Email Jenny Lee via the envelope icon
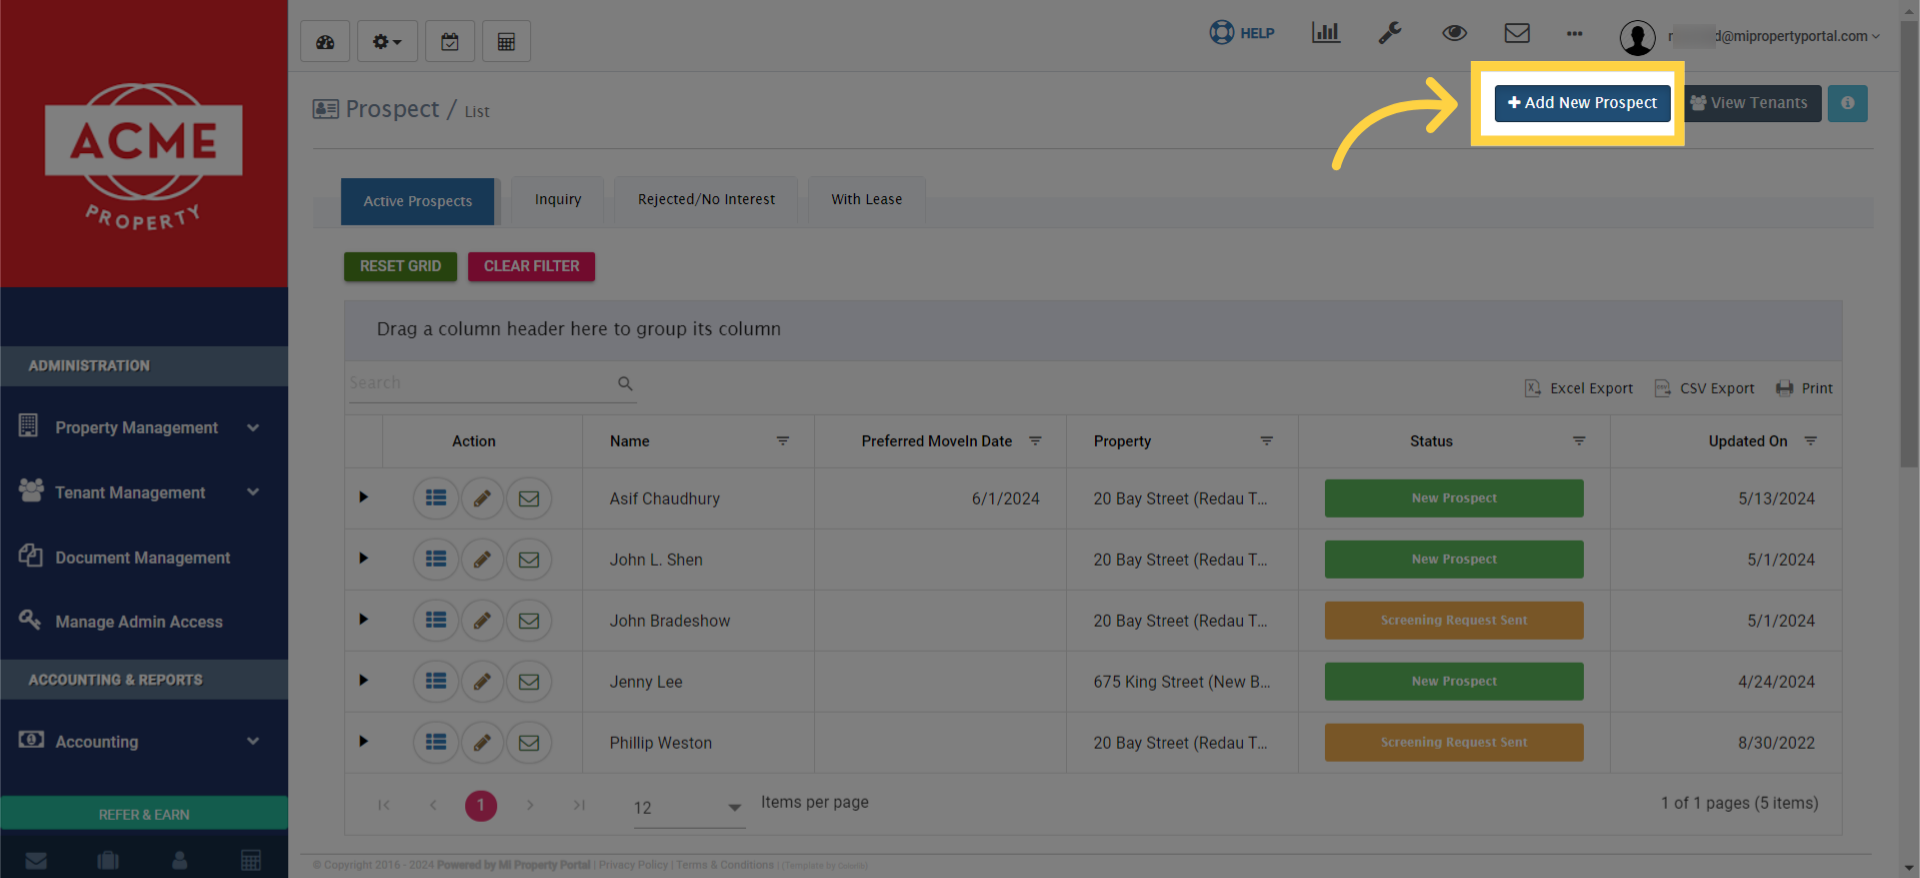 [x=529, y=681]
